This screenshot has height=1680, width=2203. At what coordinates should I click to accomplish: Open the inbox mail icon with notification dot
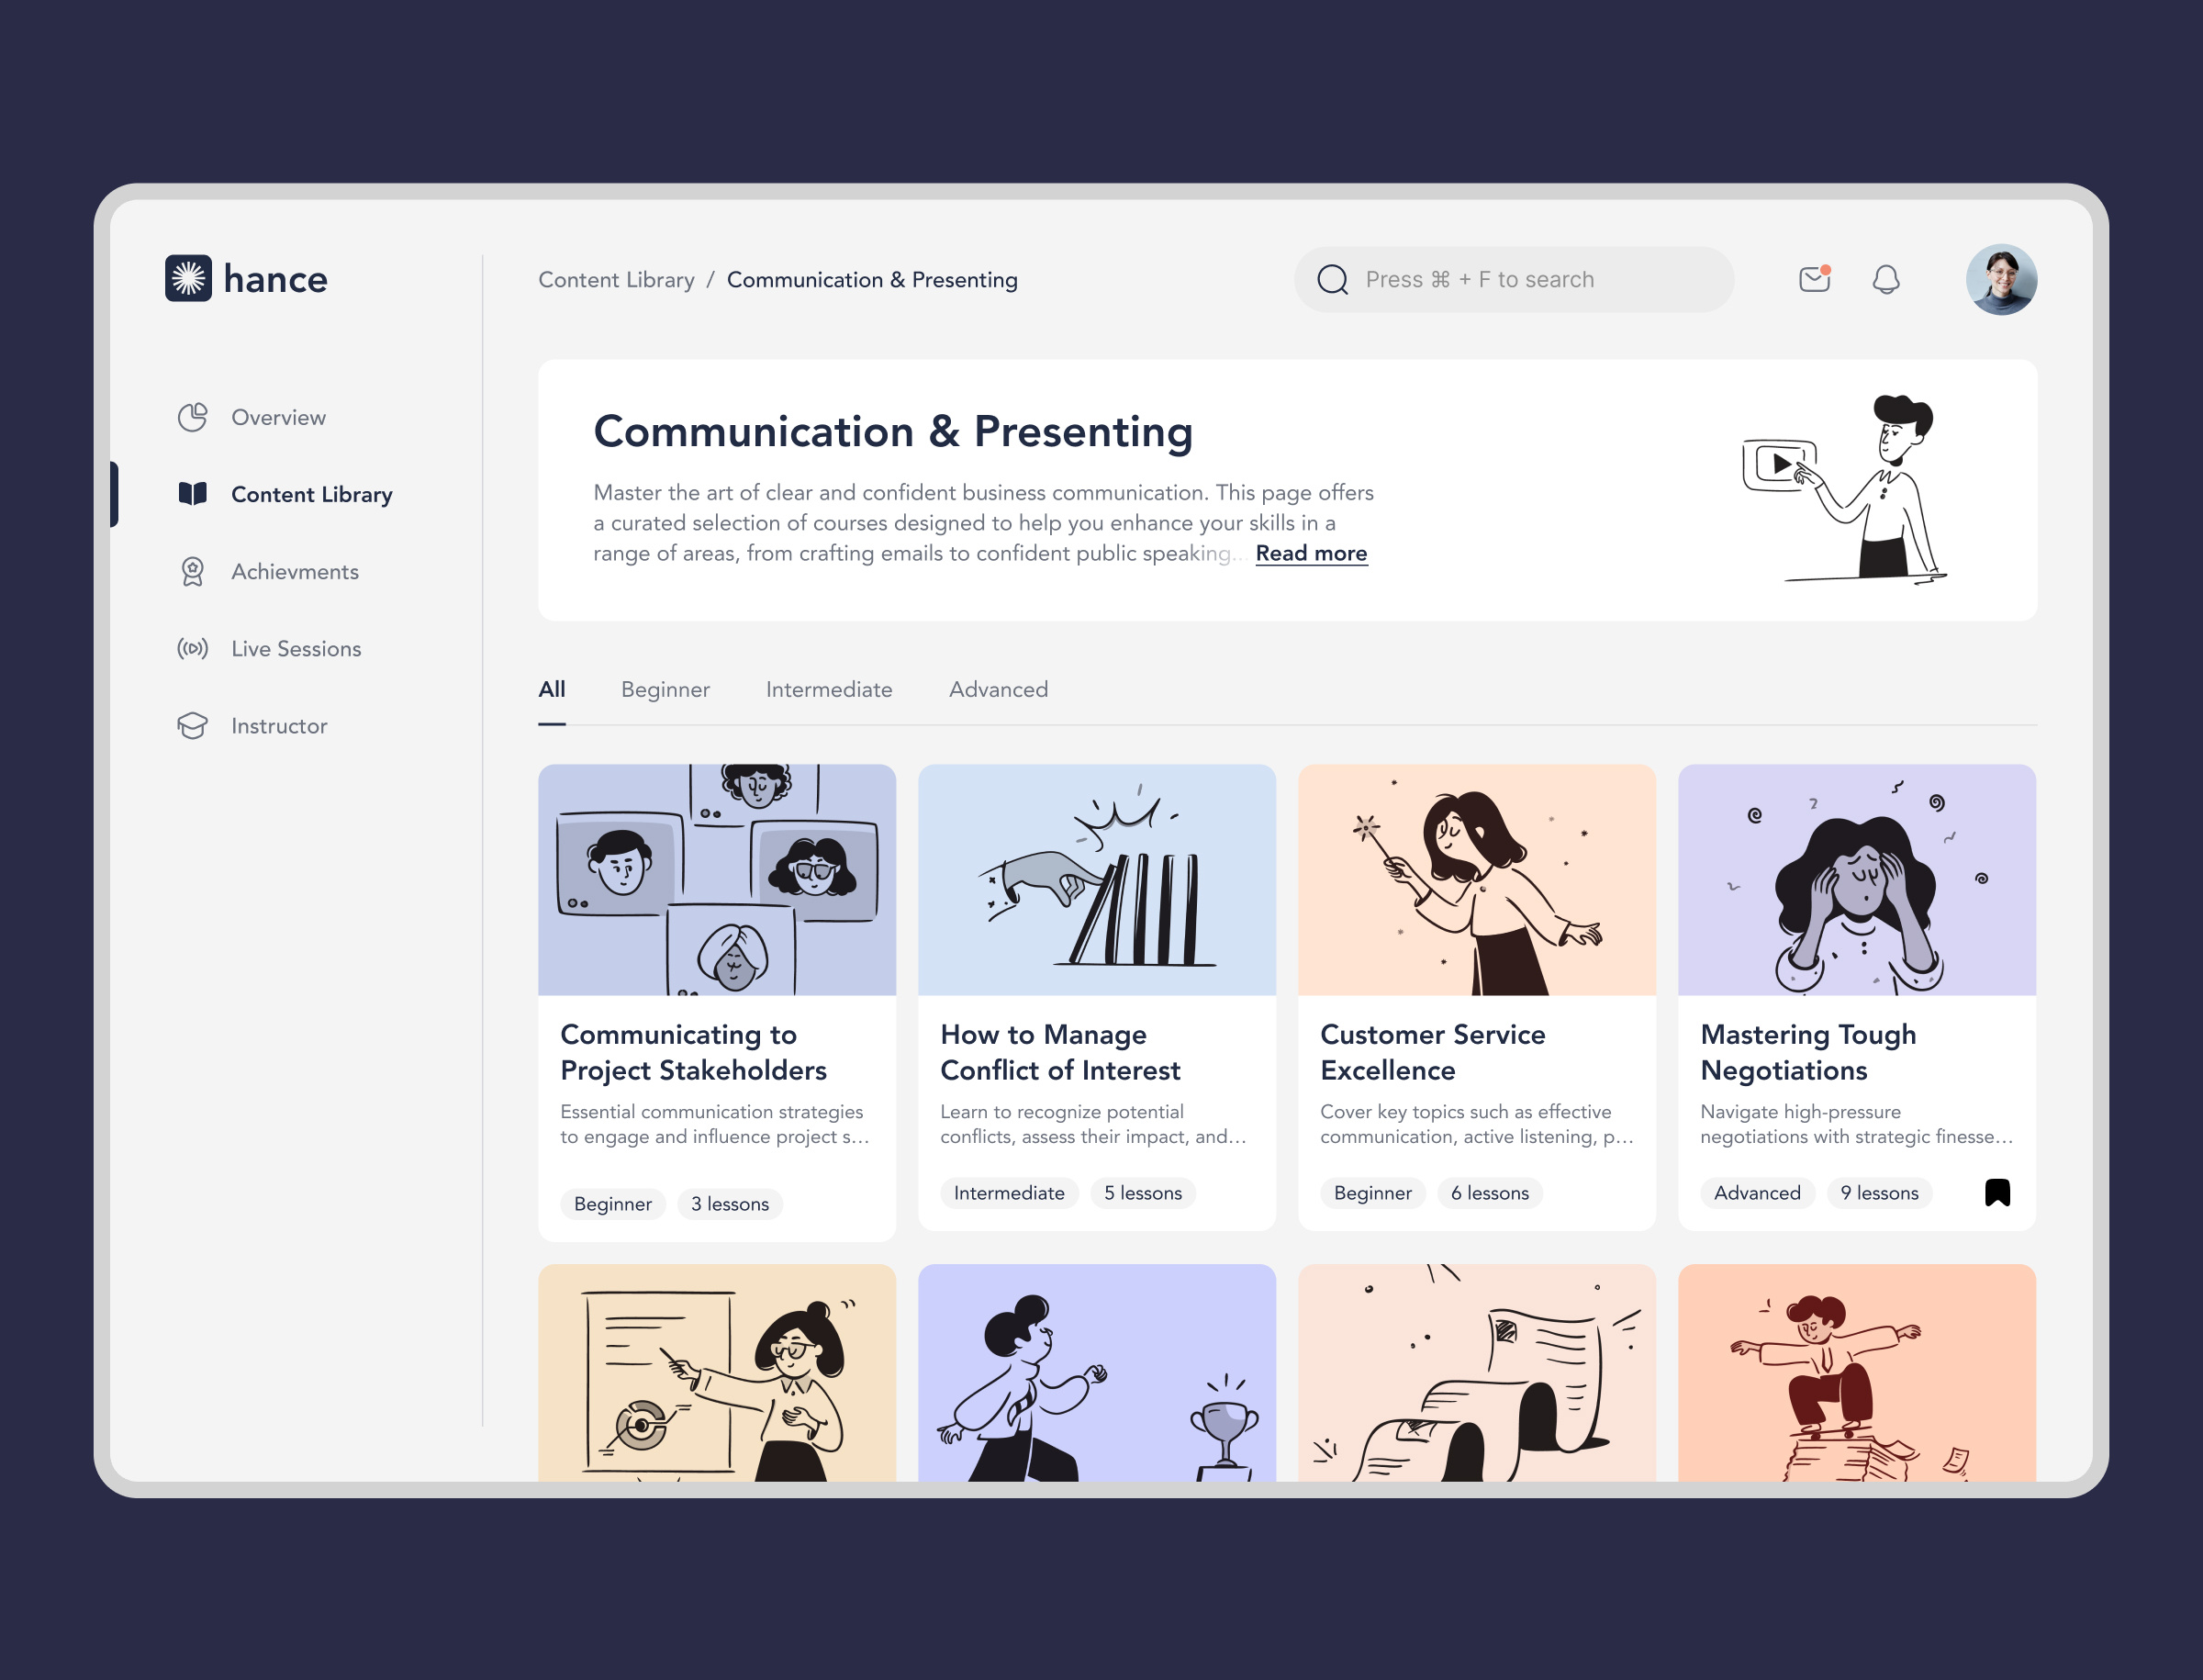pyautogui.click(x=1813, y=280)
